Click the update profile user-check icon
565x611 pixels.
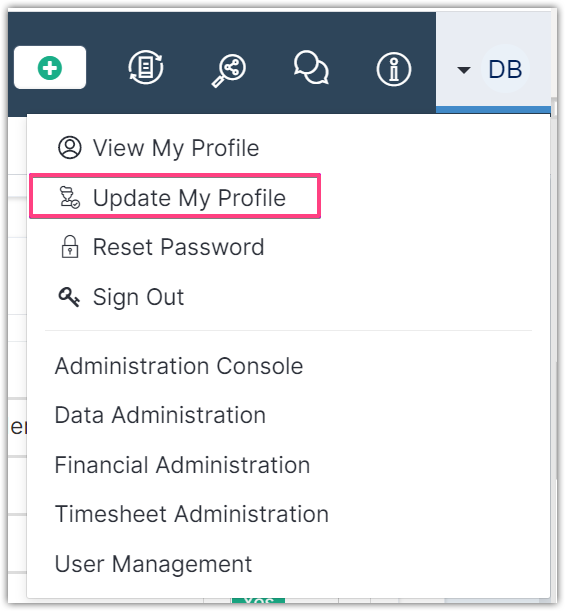69,197
